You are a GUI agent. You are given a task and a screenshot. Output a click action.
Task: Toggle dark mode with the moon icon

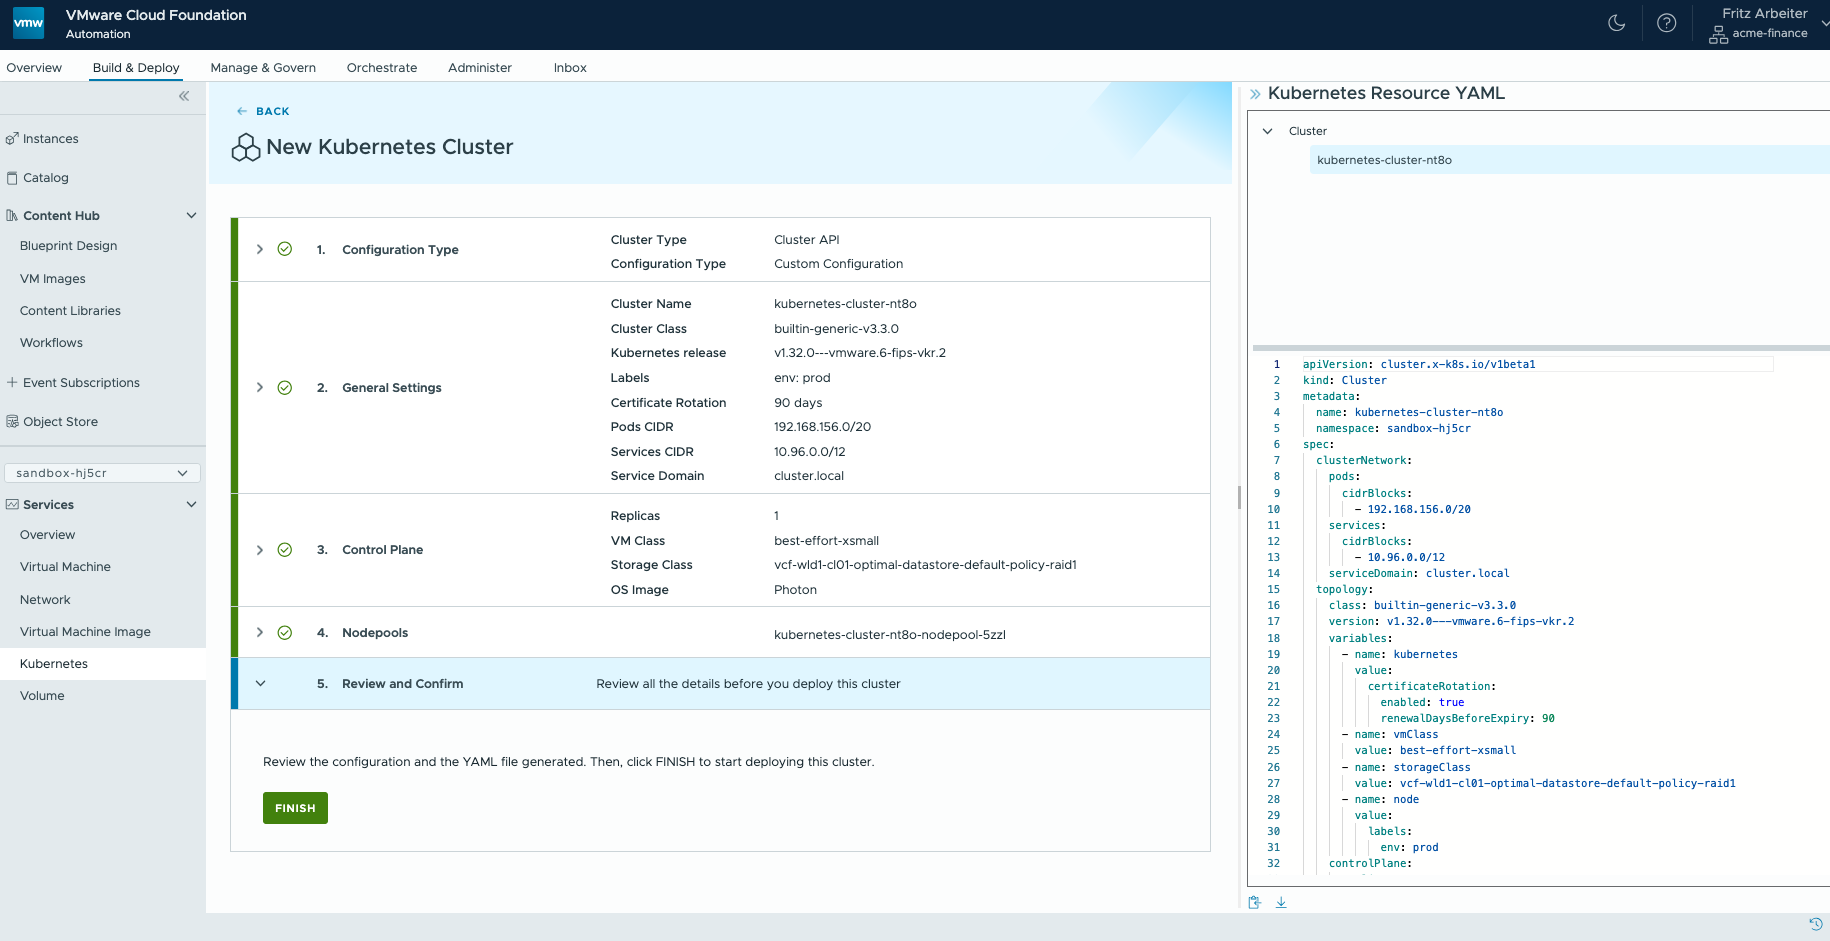tap(1616, 23)
